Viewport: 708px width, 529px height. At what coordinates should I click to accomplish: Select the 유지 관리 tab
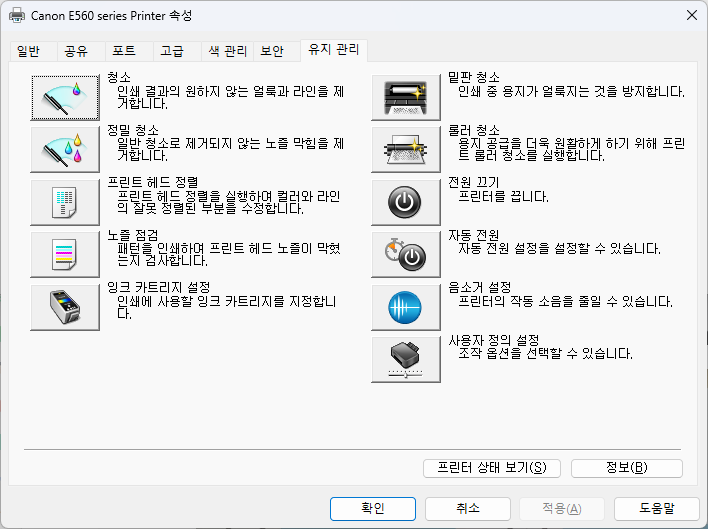coord(334,50)
